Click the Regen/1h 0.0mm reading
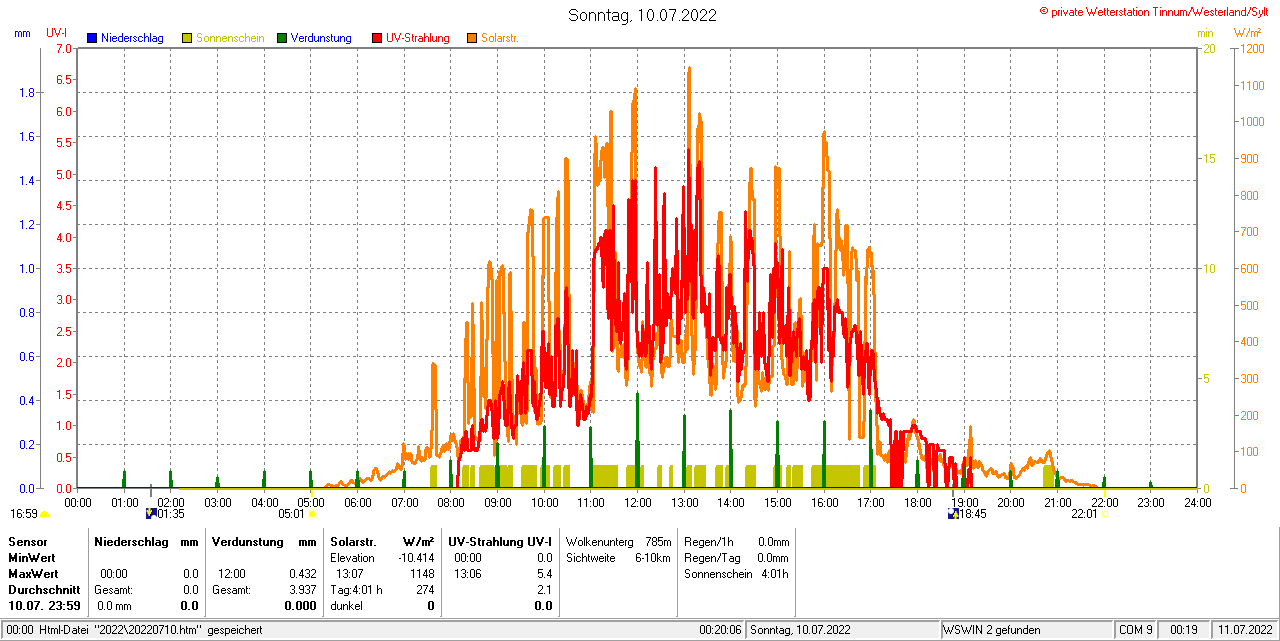Viewport: 1280px width, 641px height. click(x=737, y=541)
